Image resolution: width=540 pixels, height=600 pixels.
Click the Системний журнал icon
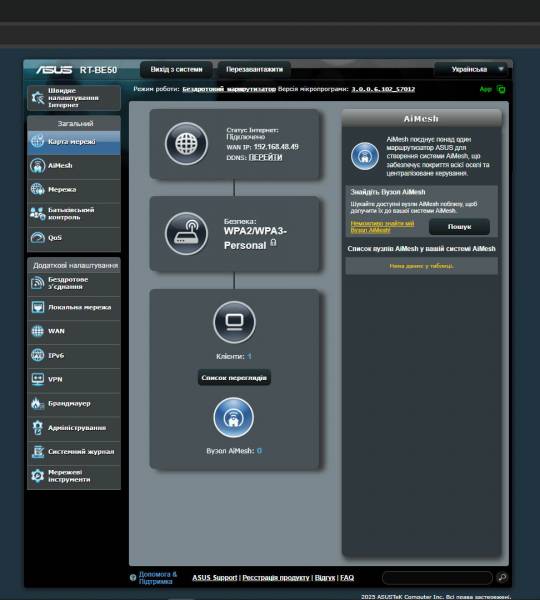coord(37,452)
